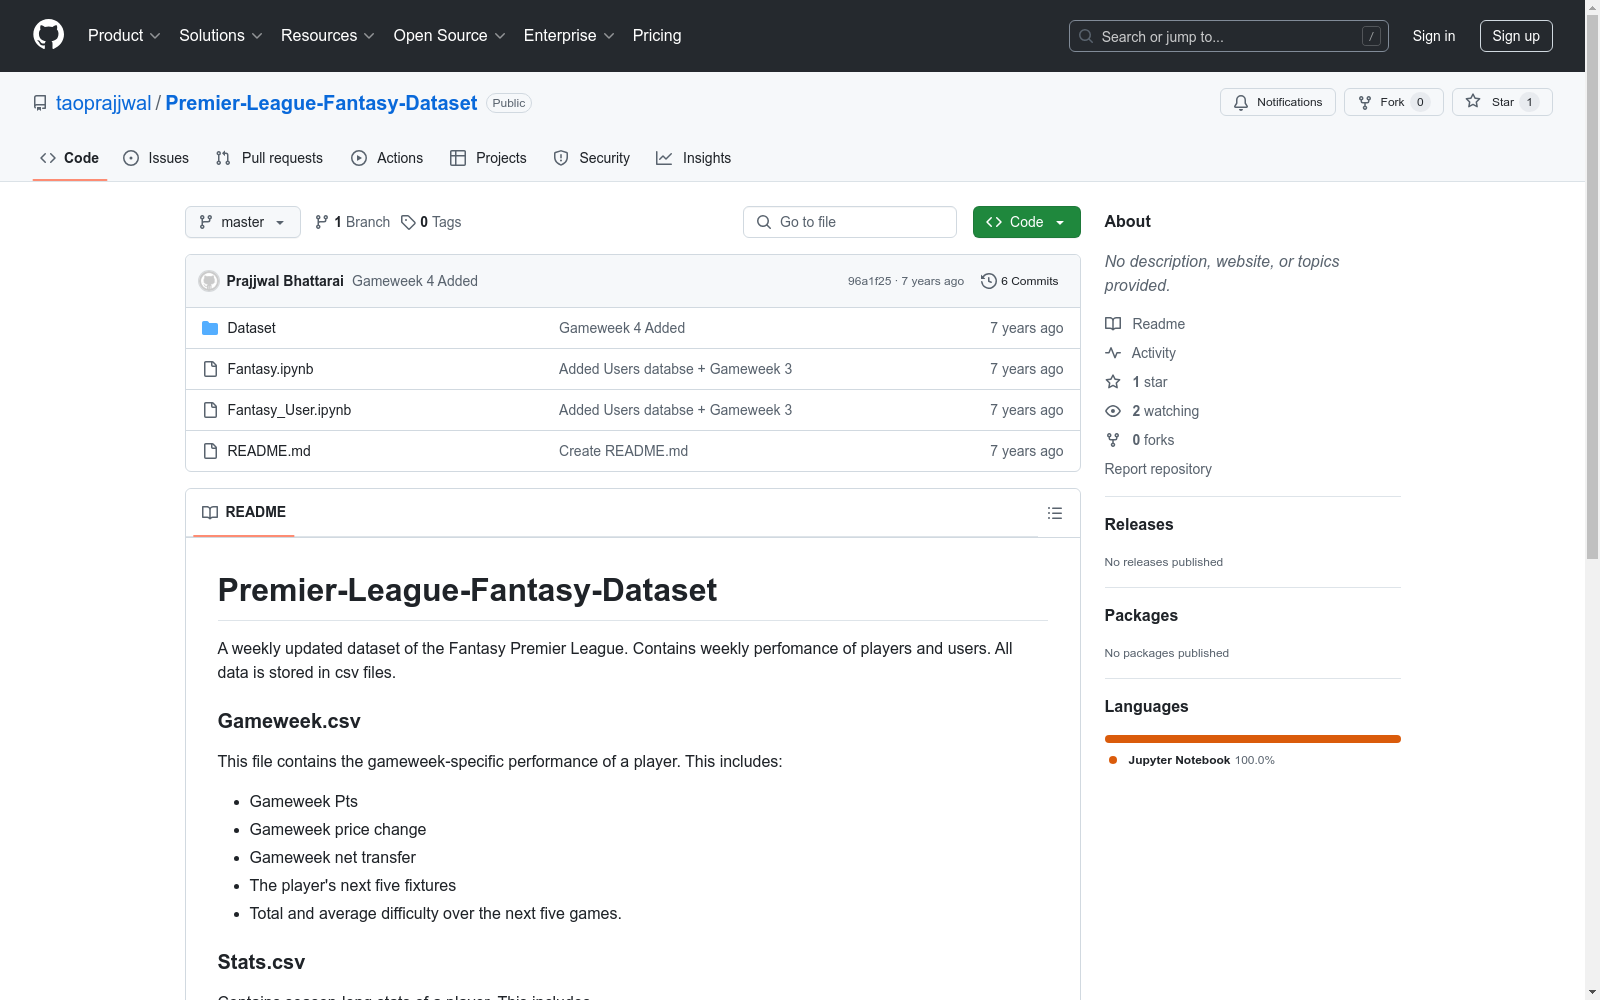This screenshot has width=1600, height=1000.
Task: Click the Gameweek 4 Added commit message in header
Action: [415, 281]
